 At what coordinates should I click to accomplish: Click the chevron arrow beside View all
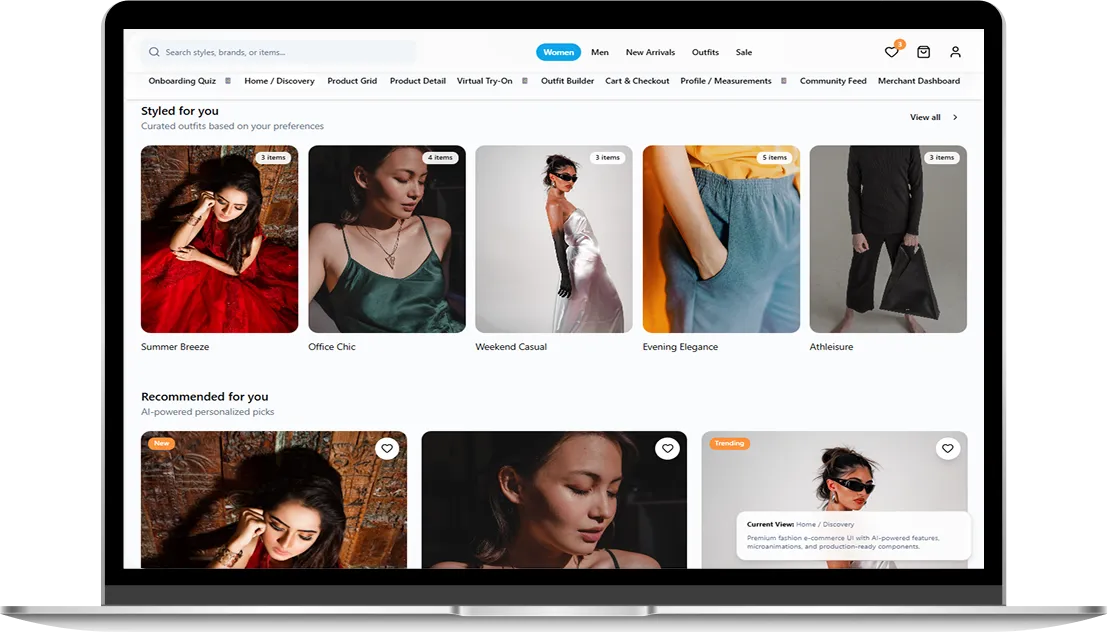click(955, 118)
